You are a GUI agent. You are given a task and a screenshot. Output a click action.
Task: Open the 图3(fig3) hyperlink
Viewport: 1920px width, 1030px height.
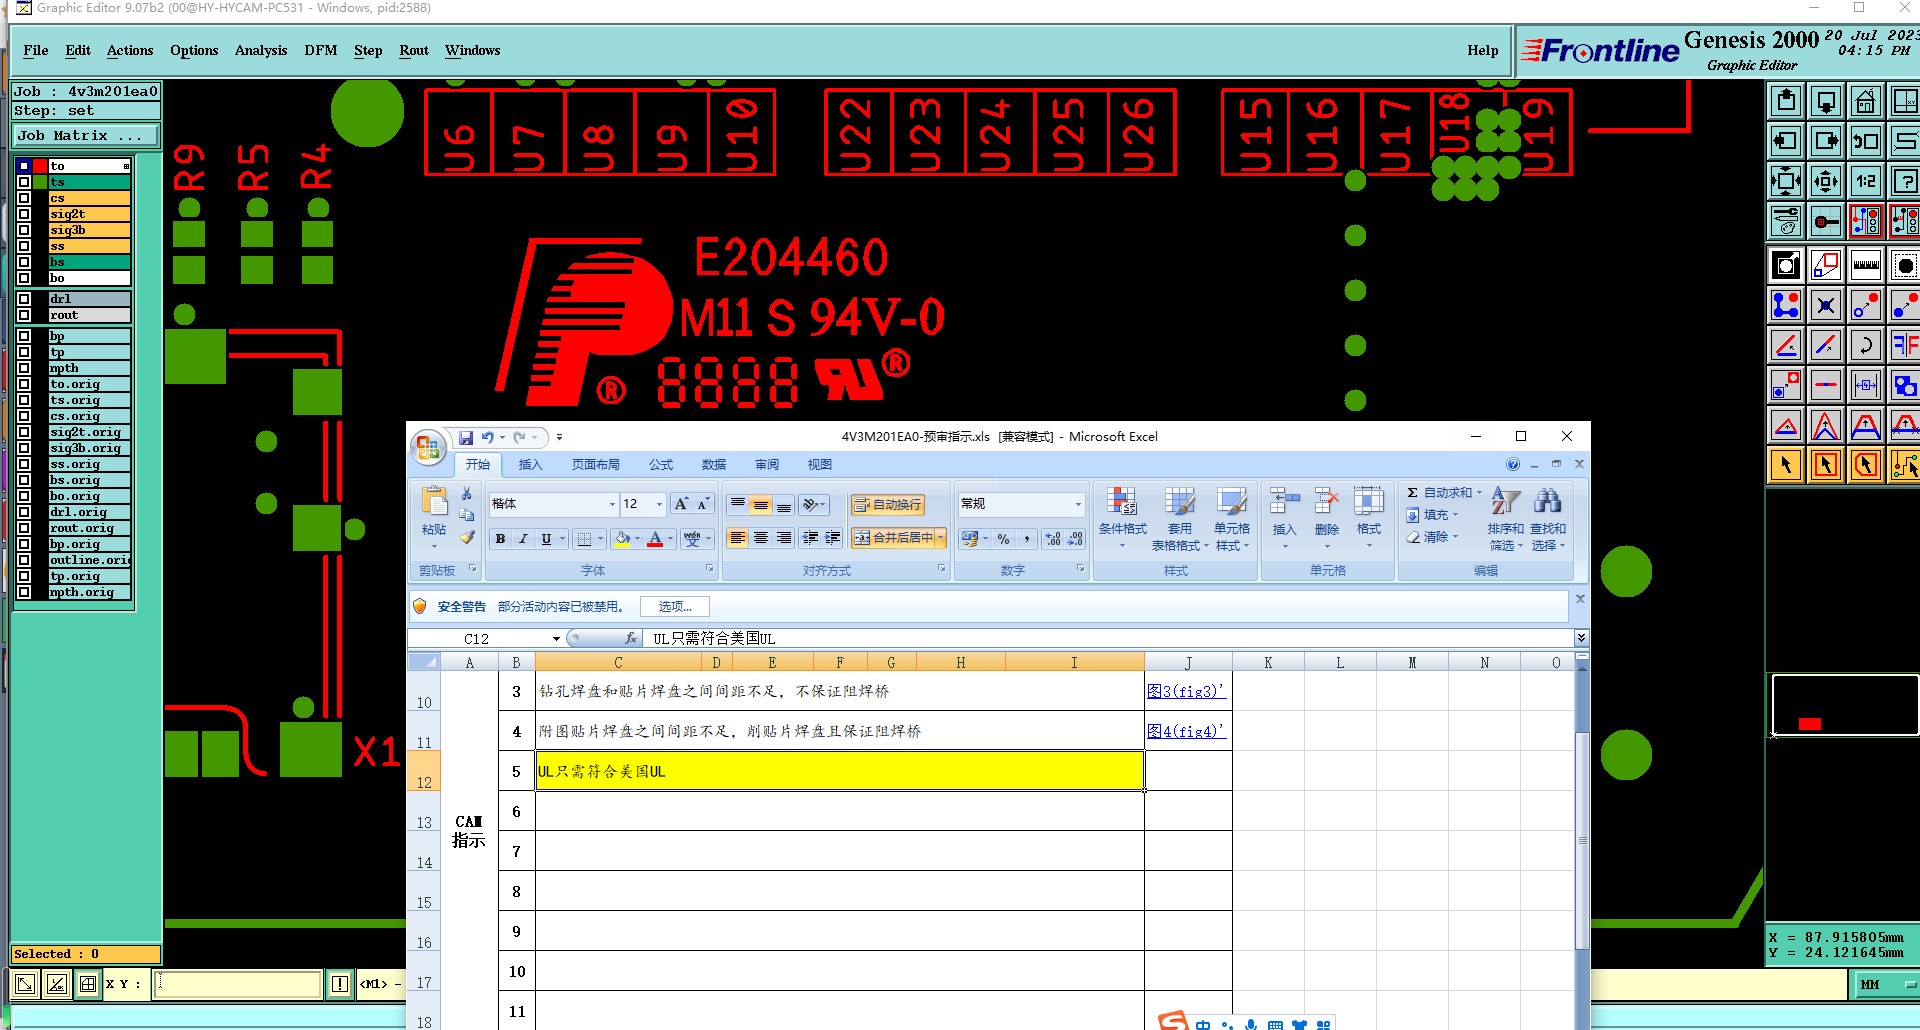click(x=1185, y=691)
